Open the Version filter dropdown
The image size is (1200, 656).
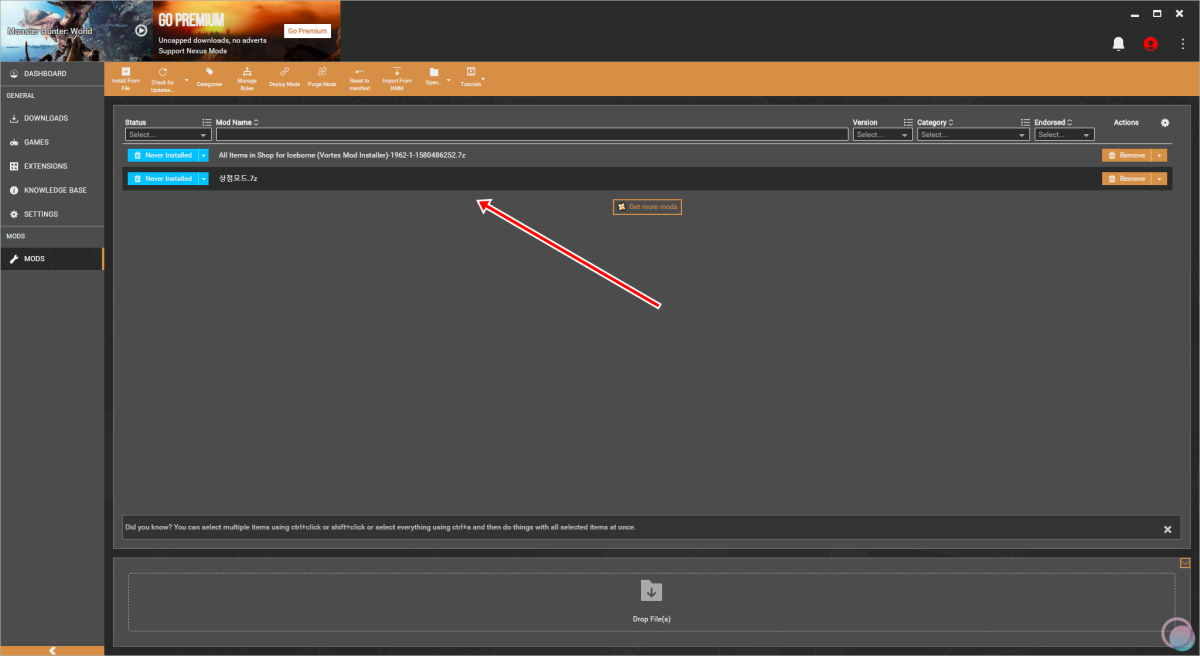pos(883,134)
